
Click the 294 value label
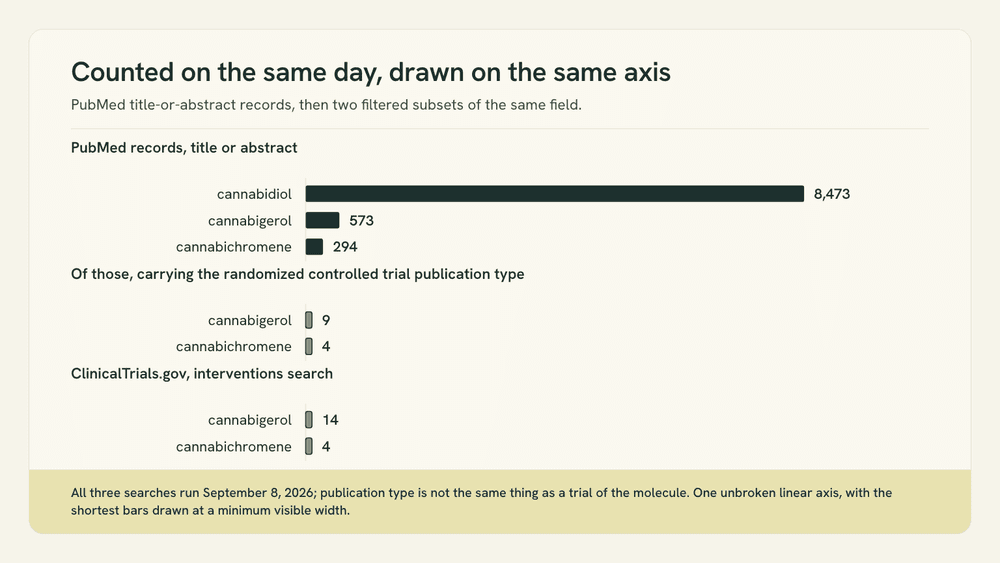click(345, 247)
